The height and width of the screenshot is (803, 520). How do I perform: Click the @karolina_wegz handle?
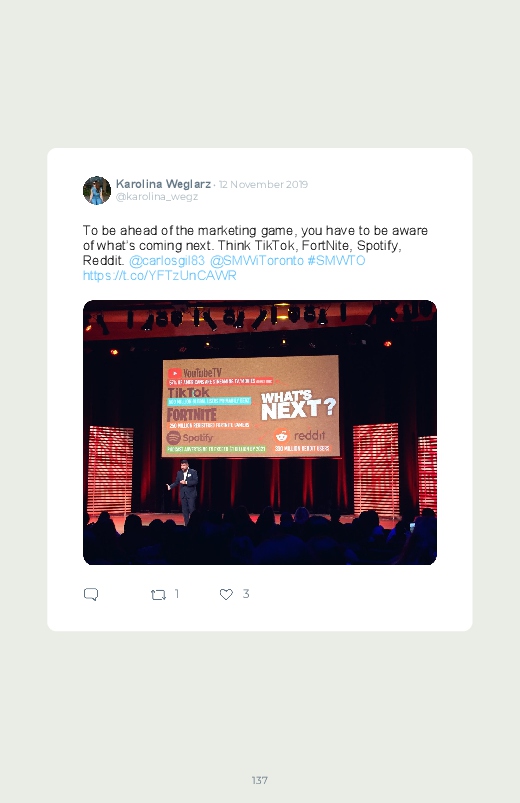click(x=157, y=197)
